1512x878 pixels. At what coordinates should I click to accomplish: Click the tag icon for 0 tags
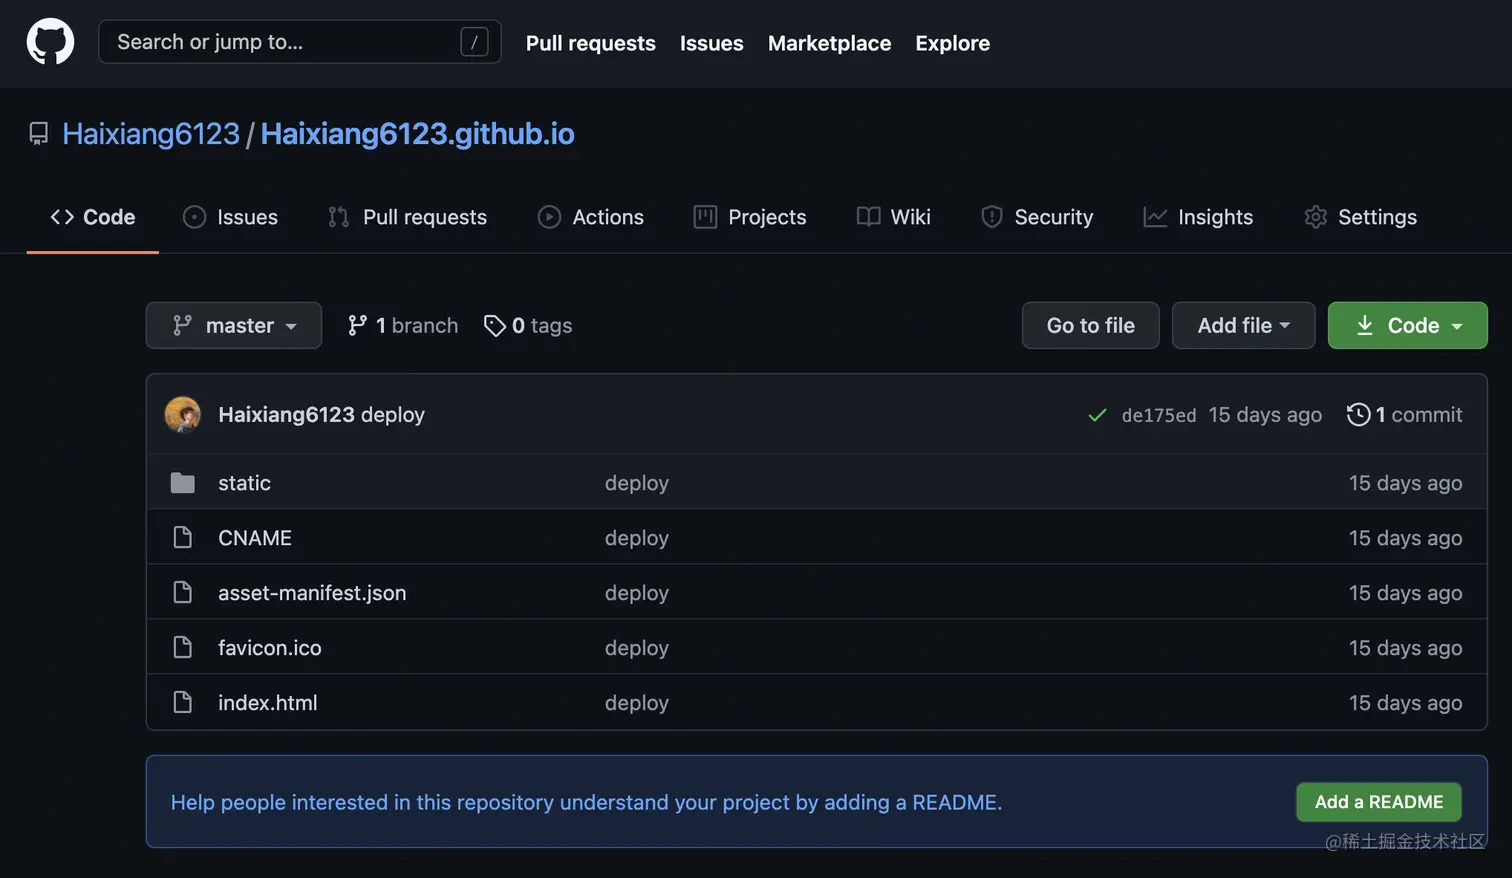[x=494, y=326]
